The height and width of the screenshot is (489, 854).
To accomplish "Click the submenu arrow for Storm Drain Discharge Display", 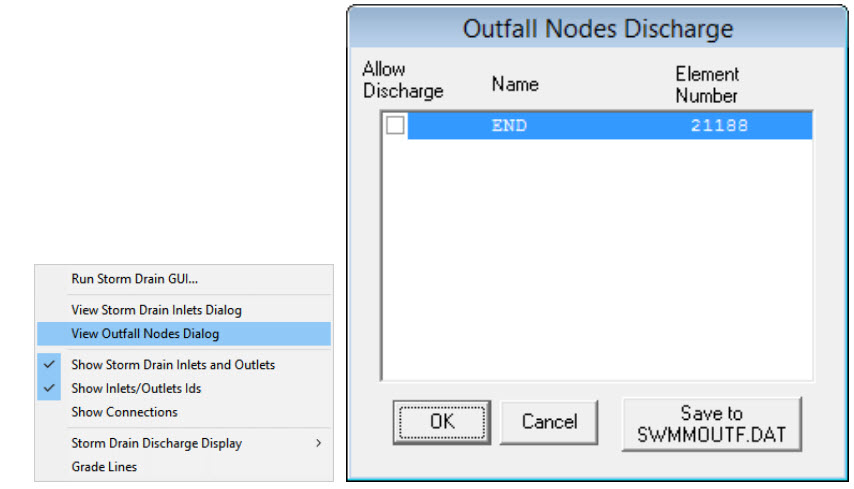I will [318, 443].
